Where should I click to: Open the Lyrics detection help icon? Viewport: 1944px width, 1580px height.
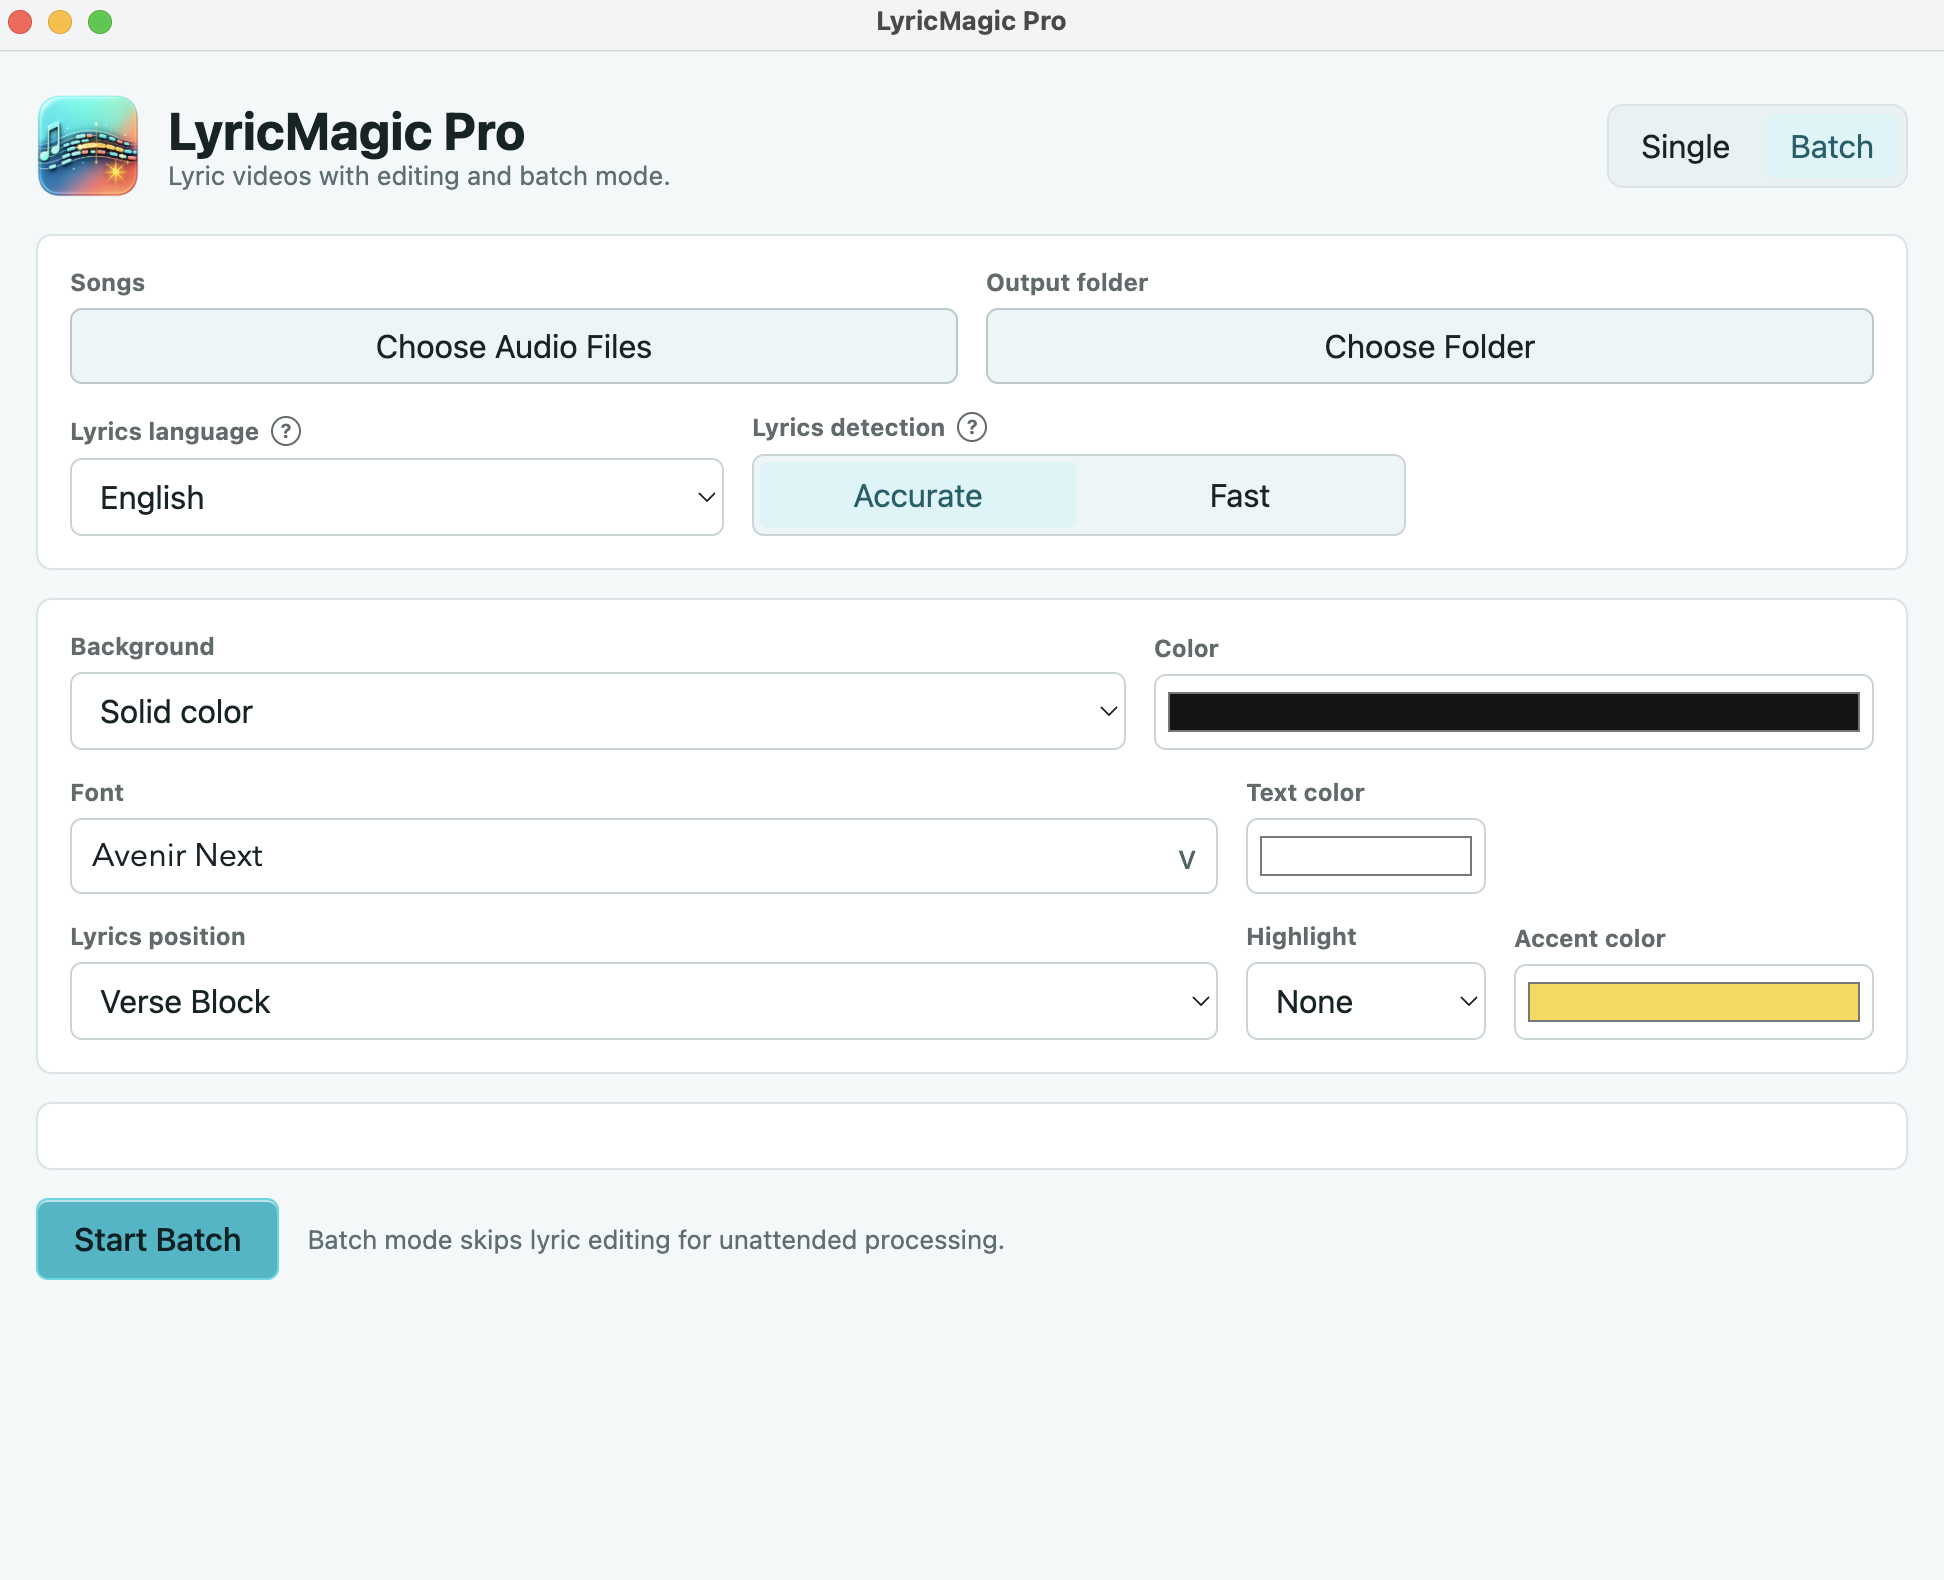[x=972, y=427]
